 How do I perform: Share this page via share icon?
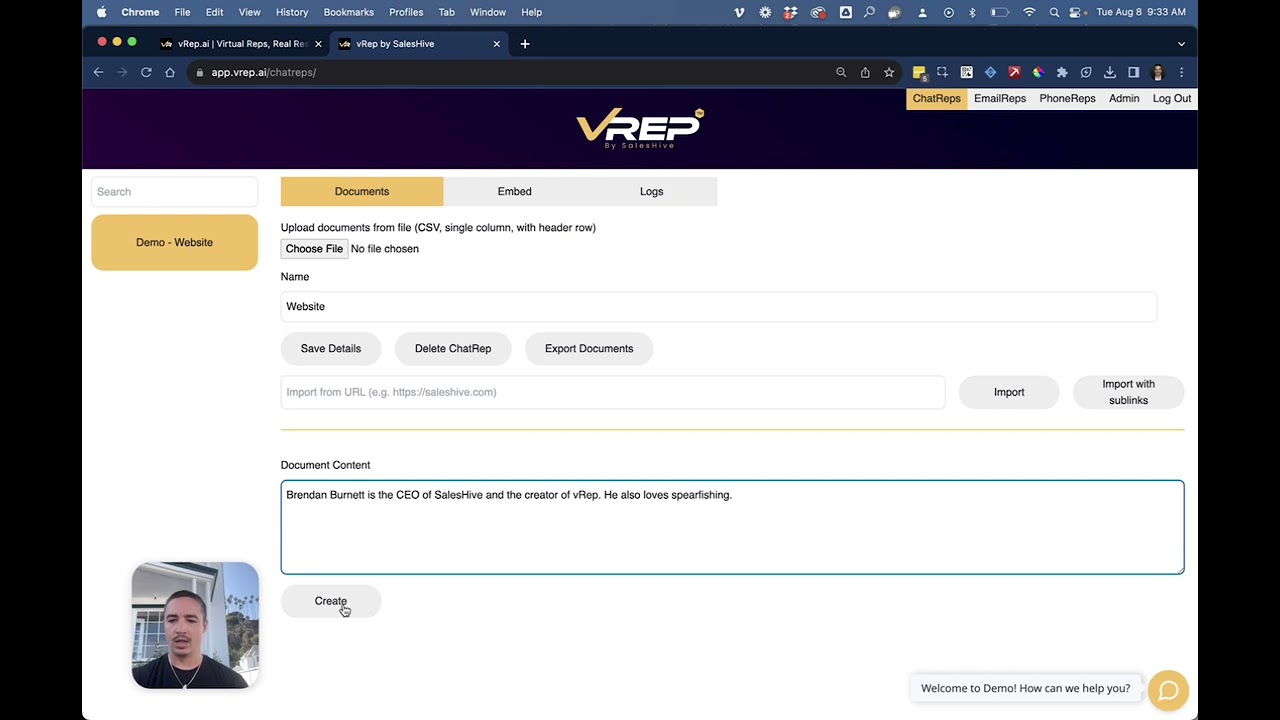pyautogui.click(x=865, y=72)
